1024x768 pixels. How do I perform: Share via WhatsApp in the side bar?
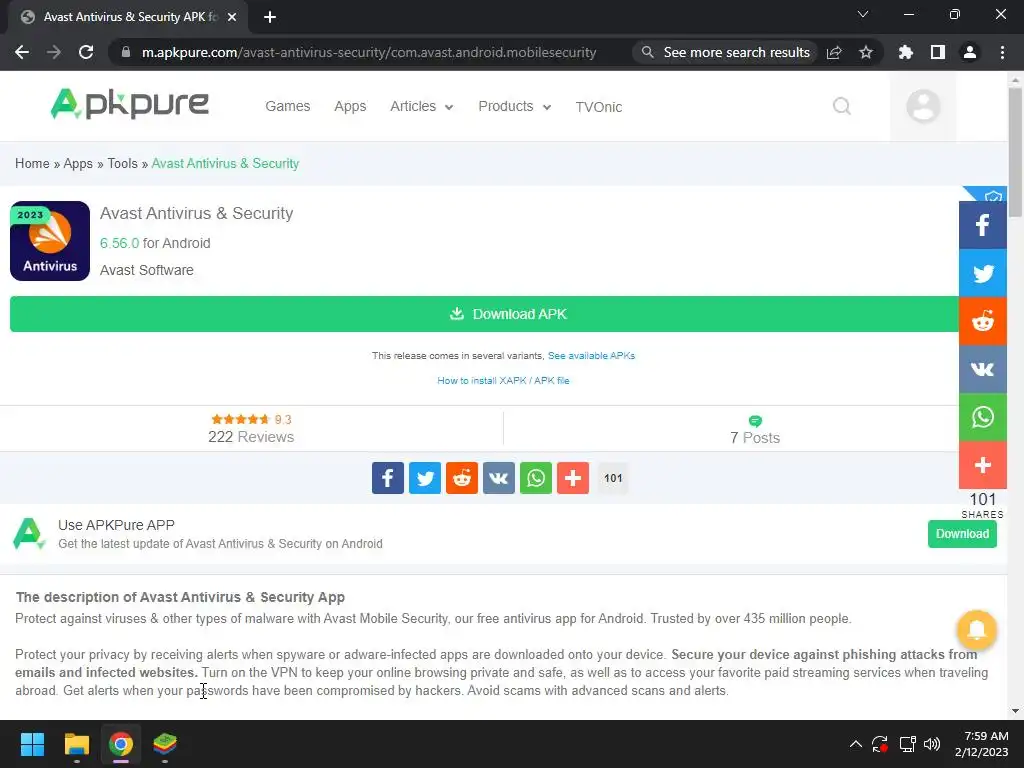pos(982,417)
